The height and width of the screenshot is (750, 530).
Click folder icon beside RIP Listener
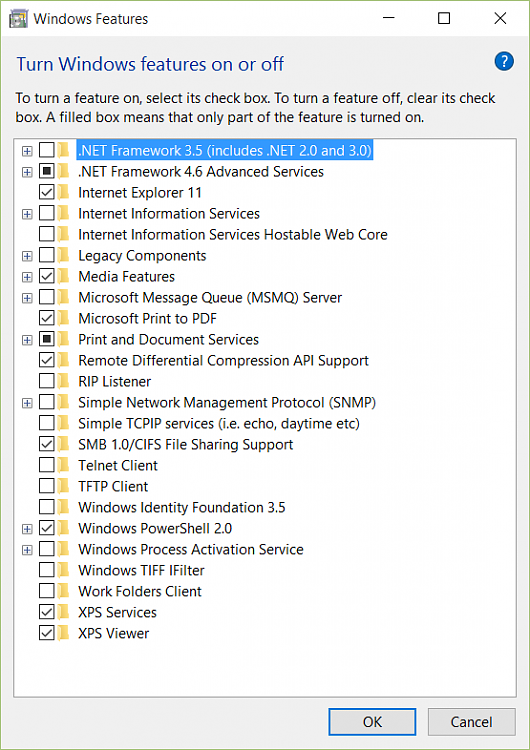(63, 381)
